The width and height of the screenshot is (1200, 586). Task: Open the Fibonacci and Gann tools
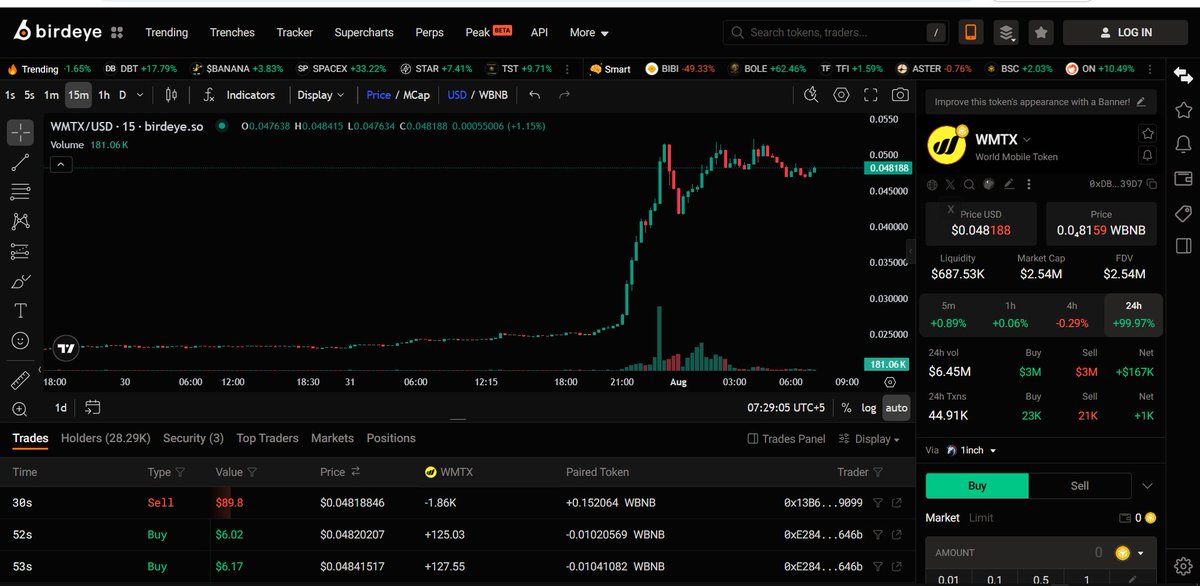[x=20, y=192]
